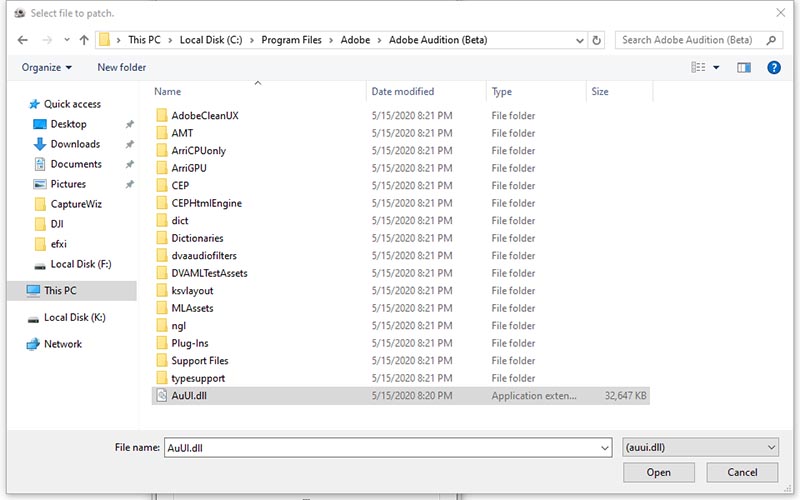Select the AMT folder
The height and width of the screenshot is (500, 800).
(x=182, y=133)
